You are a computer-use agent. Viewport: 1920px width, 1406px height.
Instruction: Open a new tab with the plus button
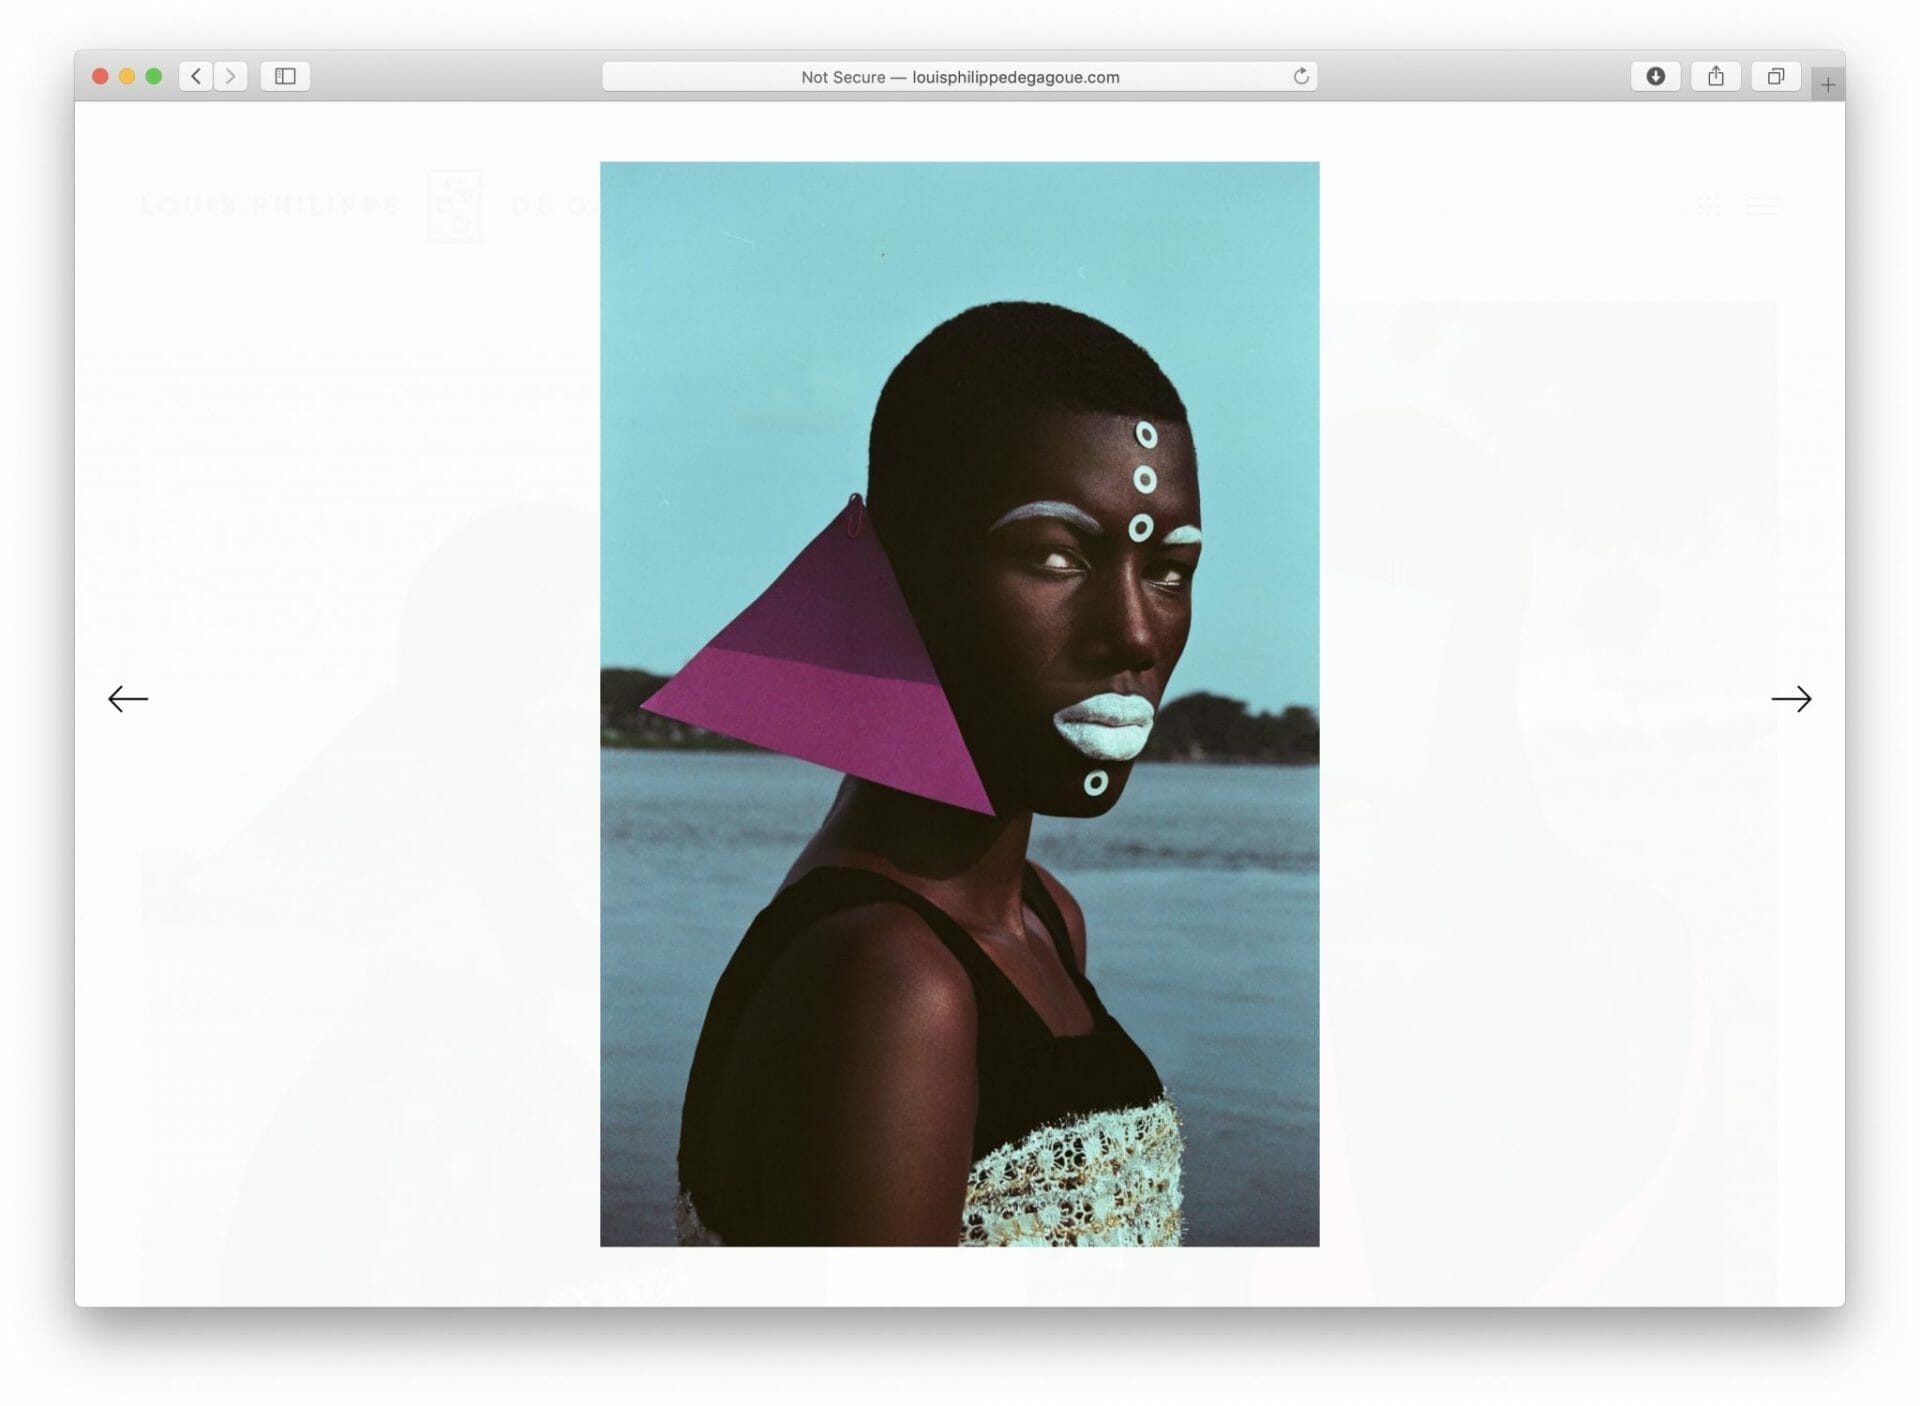(1827, 85)
